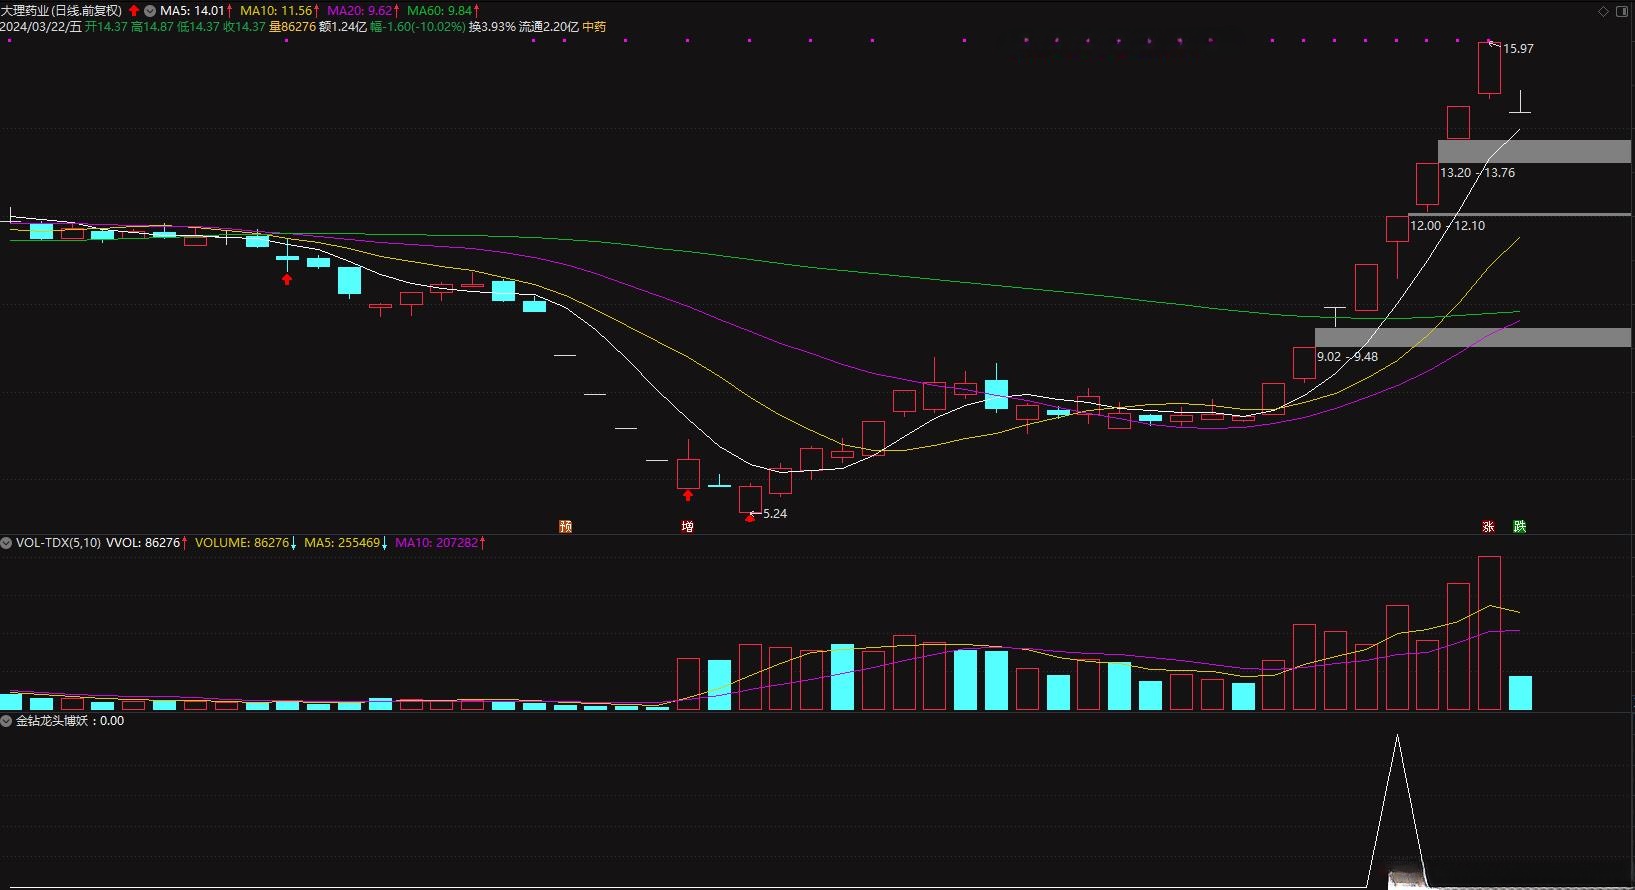The width and height of the screenshot is (1635, 890).
Task: Click the MA5: 14.01 label
Action: pyautogui.click(x=192, y=11)
